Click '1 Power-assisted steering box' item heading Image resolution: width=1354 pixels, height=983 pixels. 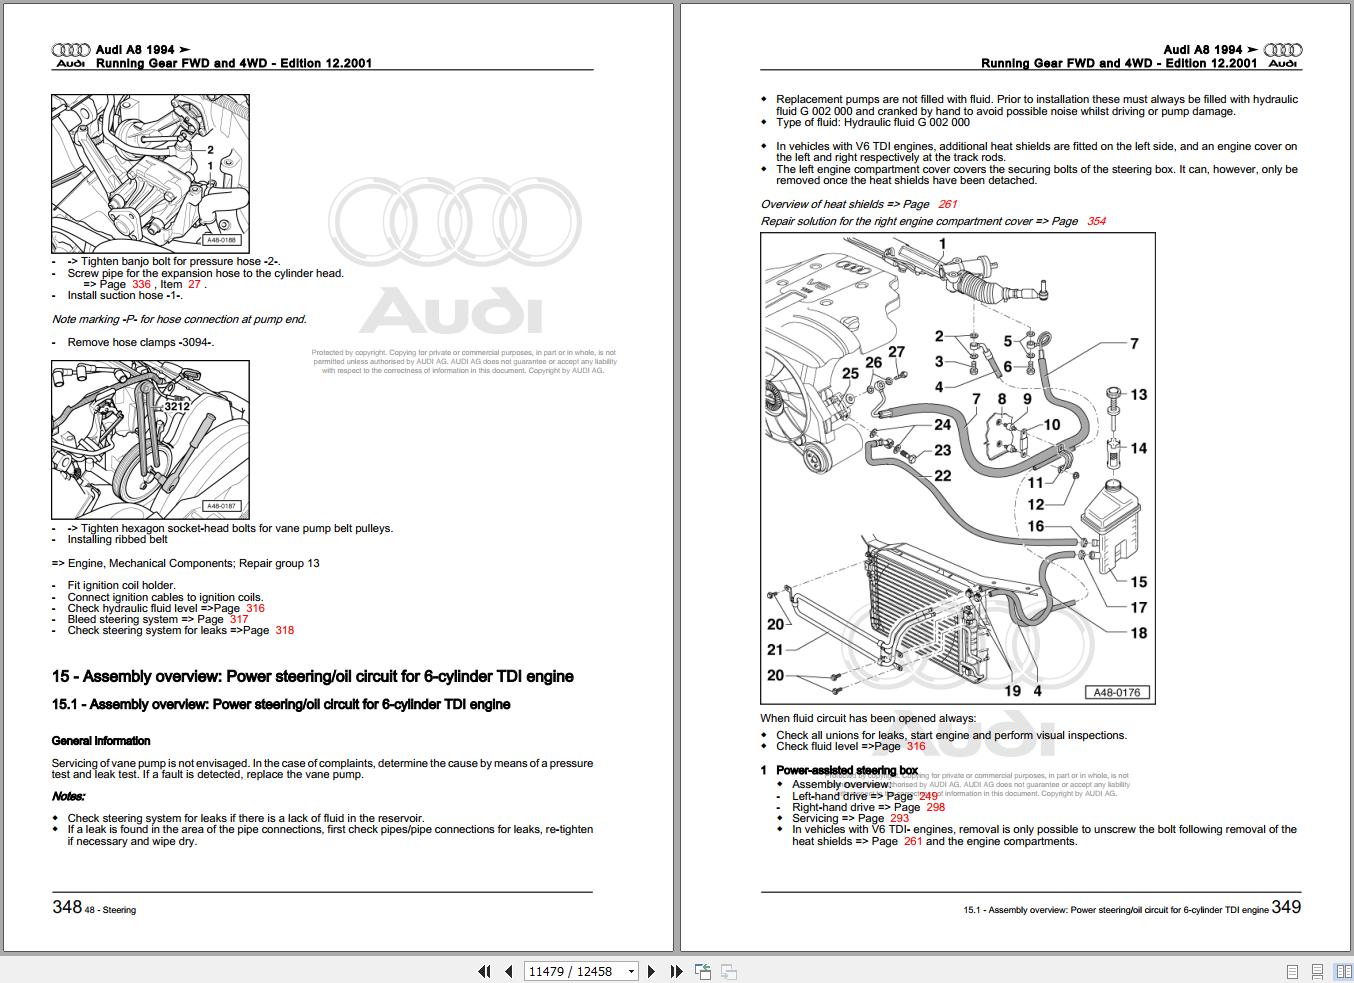[839, 770]
